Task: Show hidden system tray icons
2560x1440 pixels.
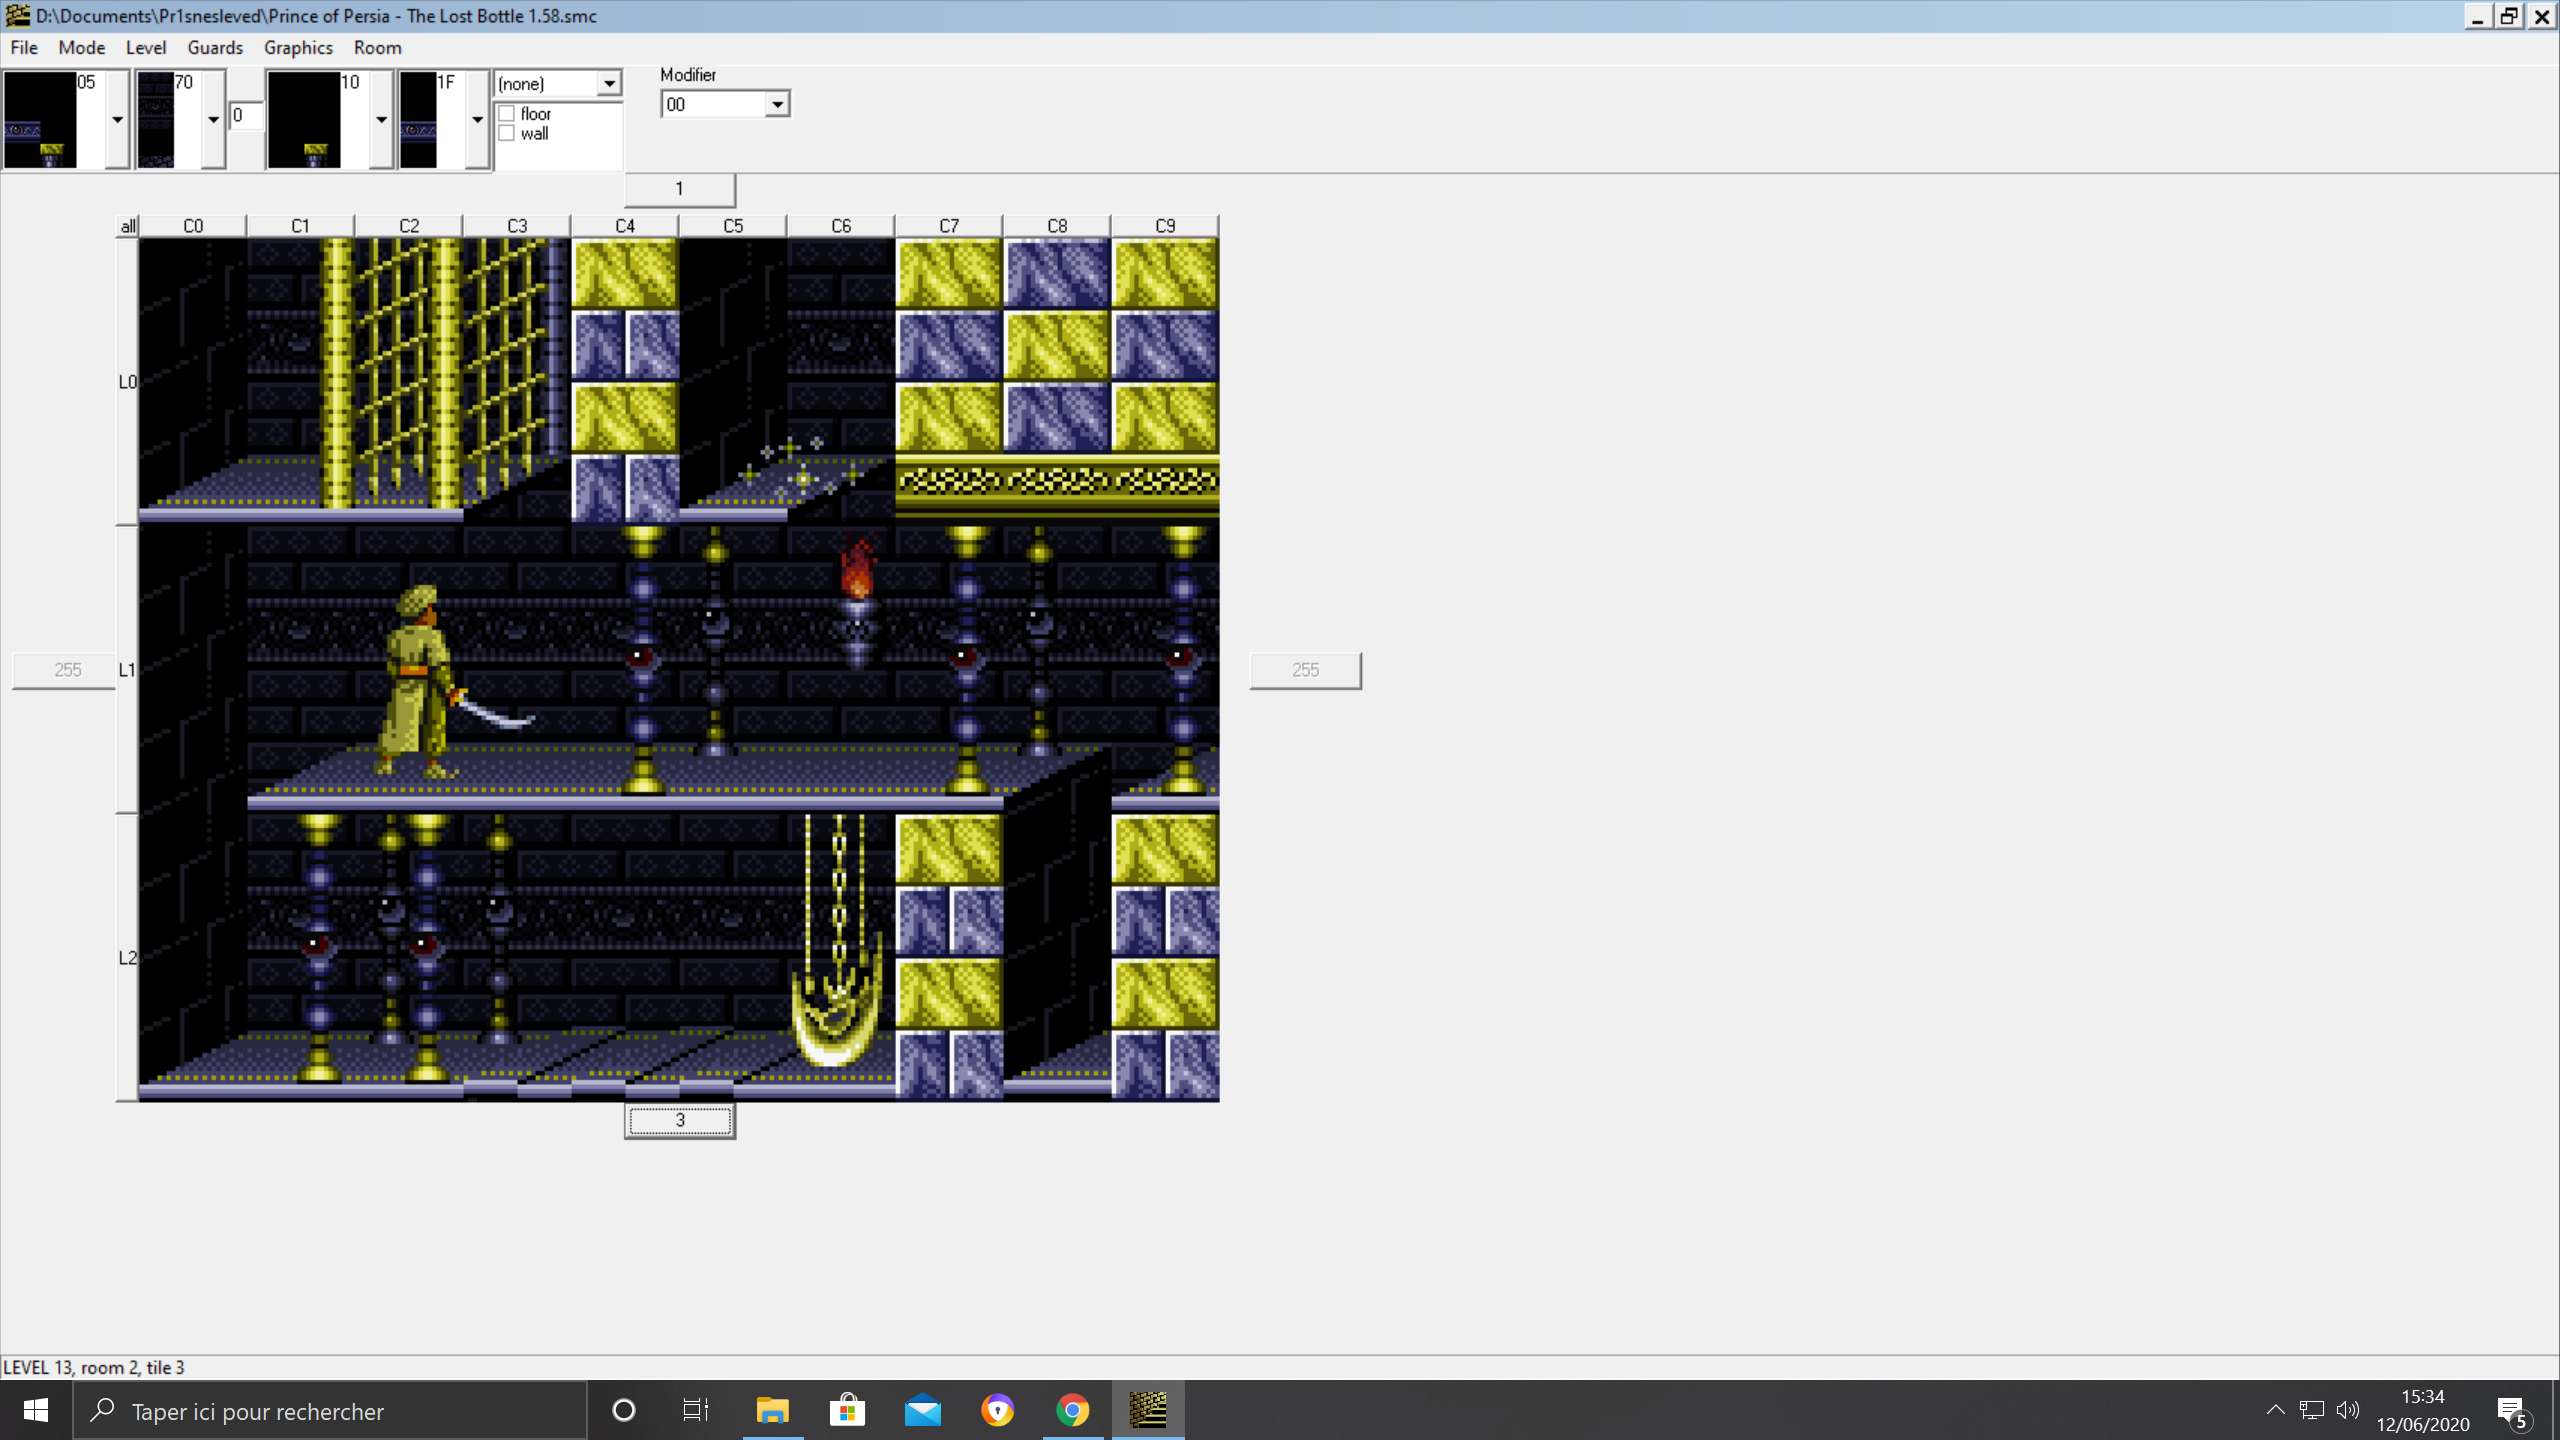Action: (2275, 1410)
